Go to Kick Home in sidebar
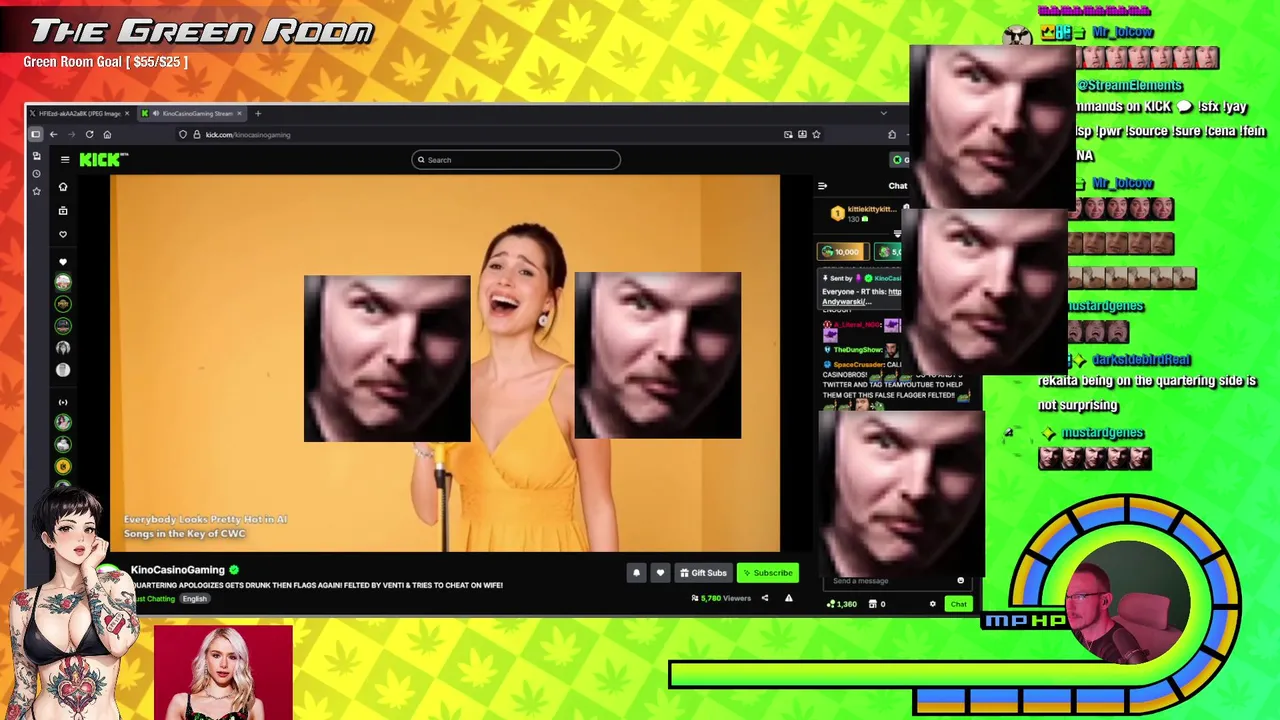Viewport: 1280px width, 720px height. coord(63,187)
